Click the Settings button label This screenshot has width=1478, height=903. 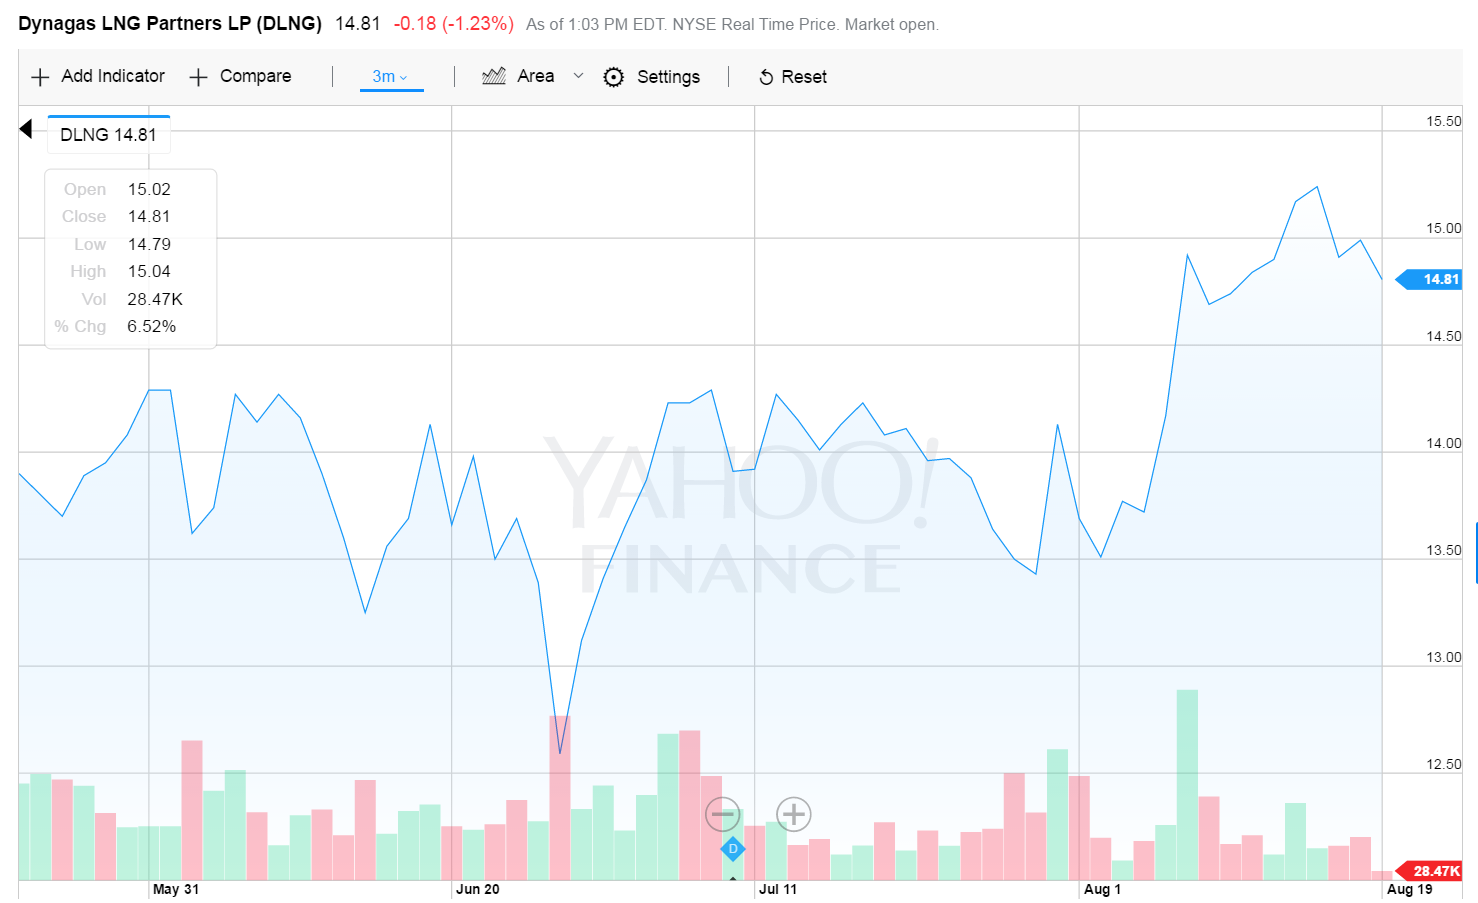click(x=668, y=76)
